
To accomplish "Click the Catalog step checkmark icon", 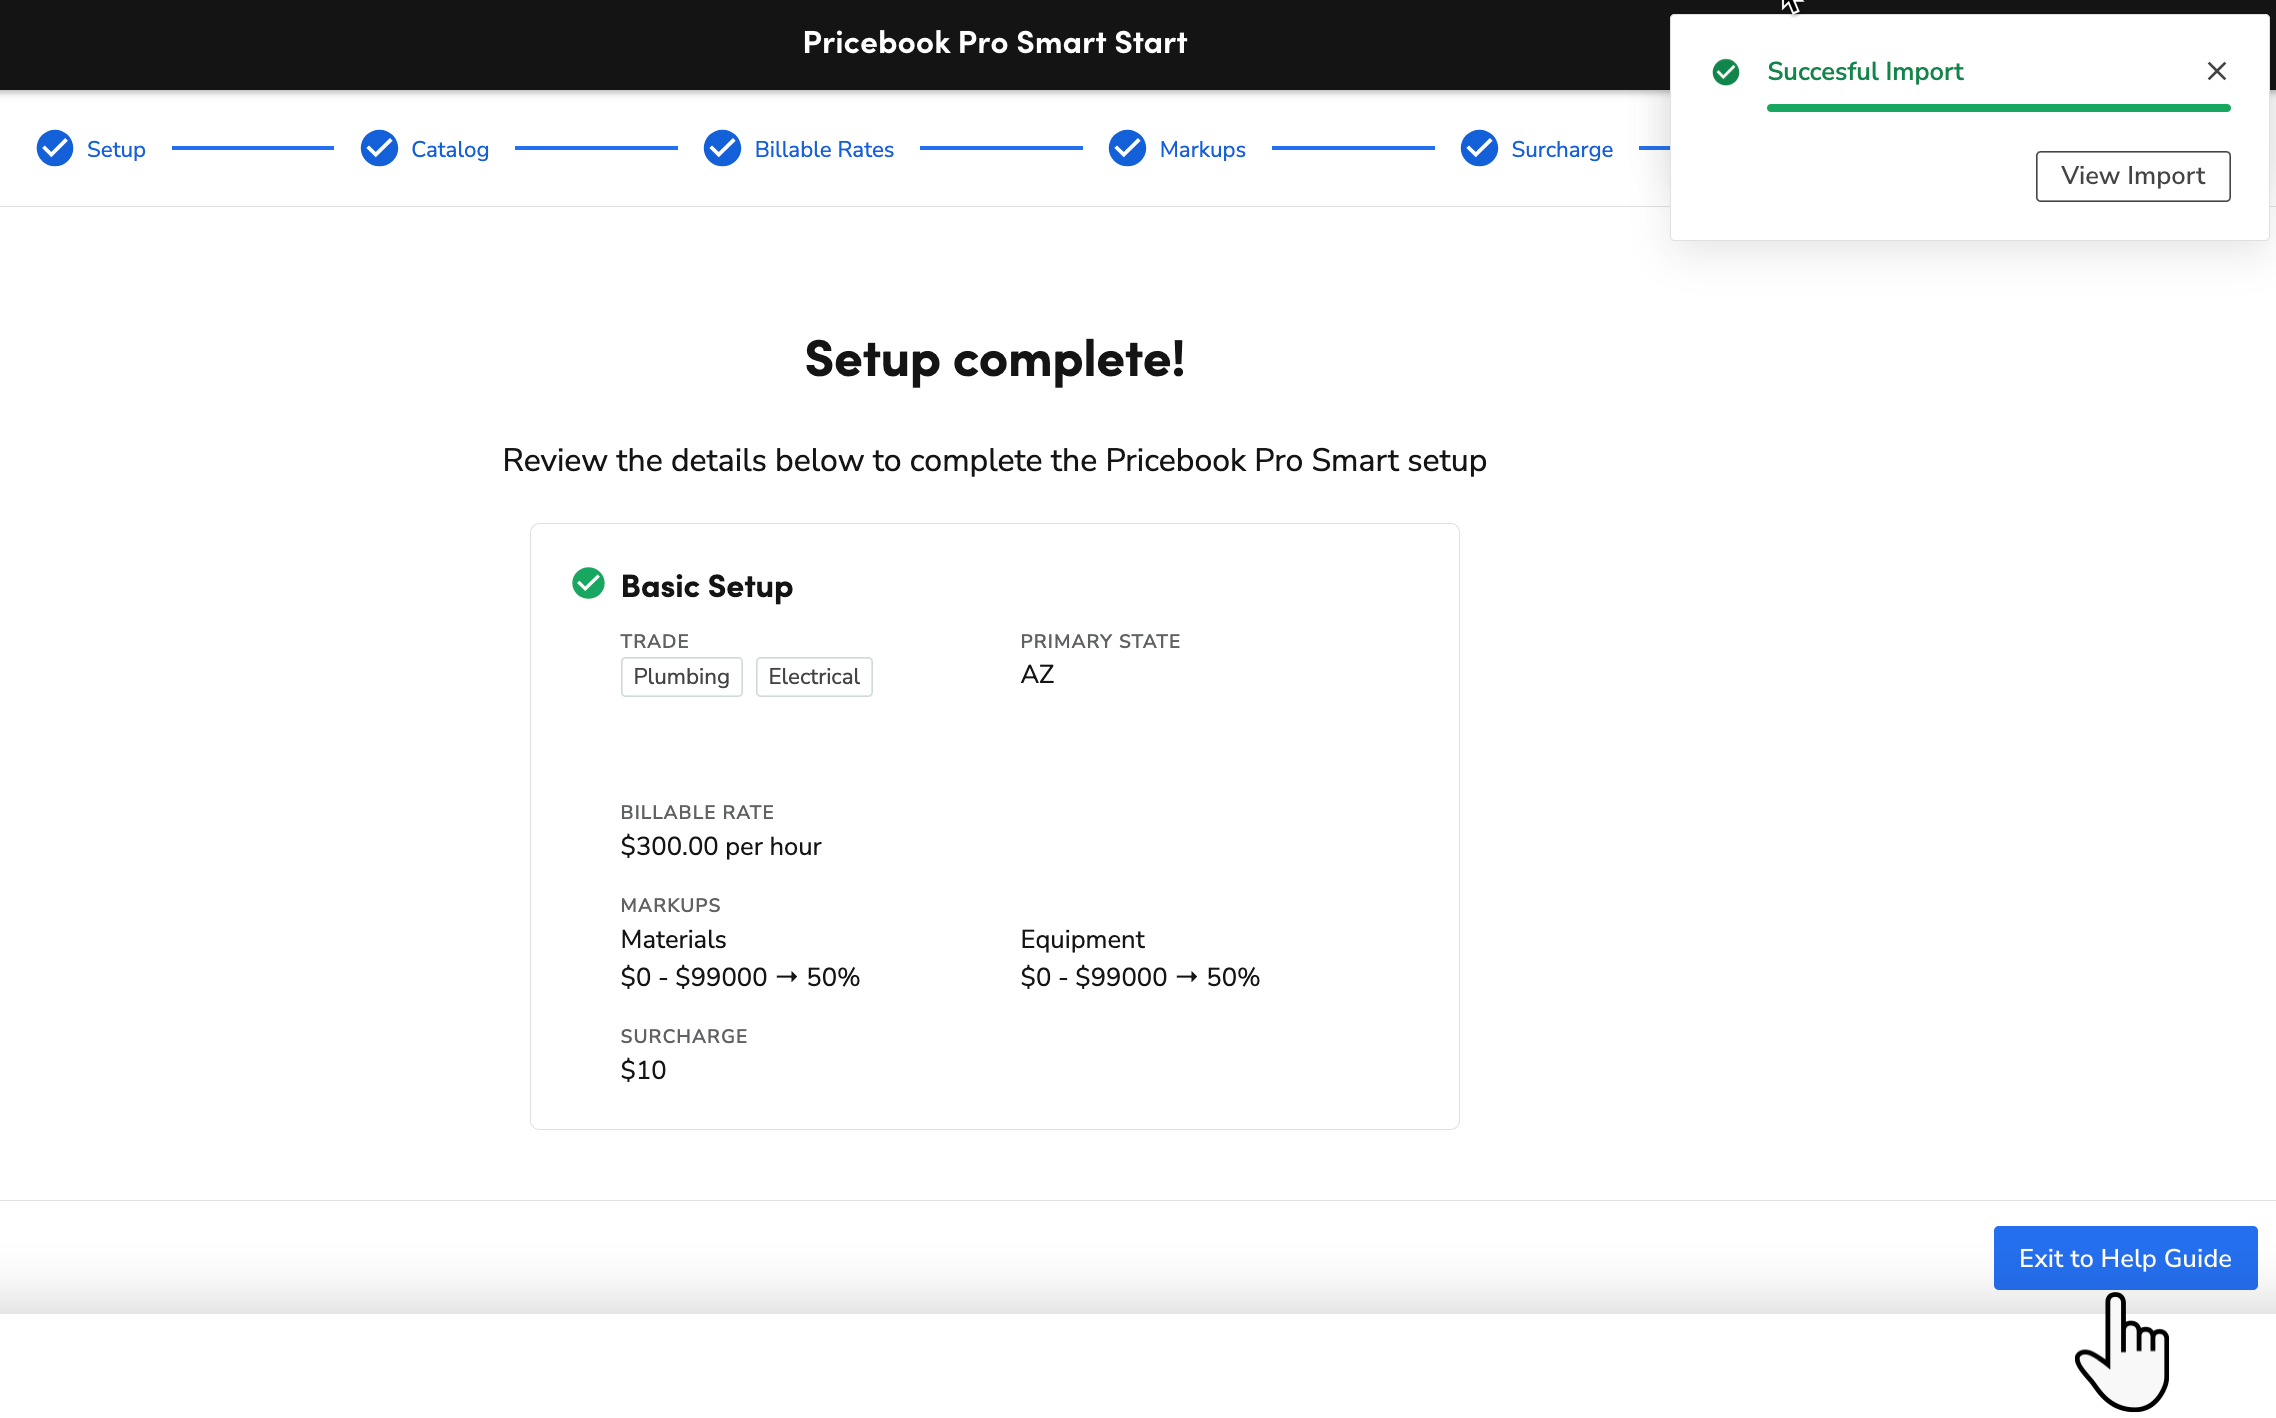I will 379,148.
